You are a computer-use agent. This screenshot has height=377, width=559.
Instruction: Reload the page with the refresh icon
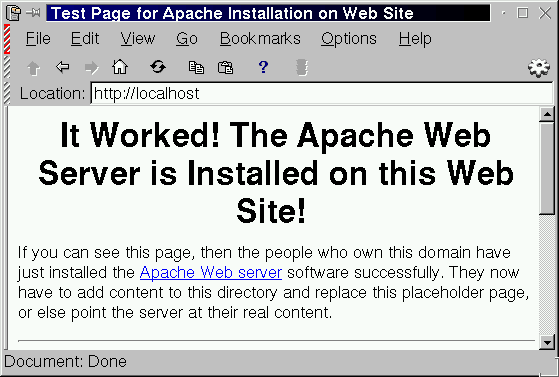pyautogui.click(x=158, y=67)
